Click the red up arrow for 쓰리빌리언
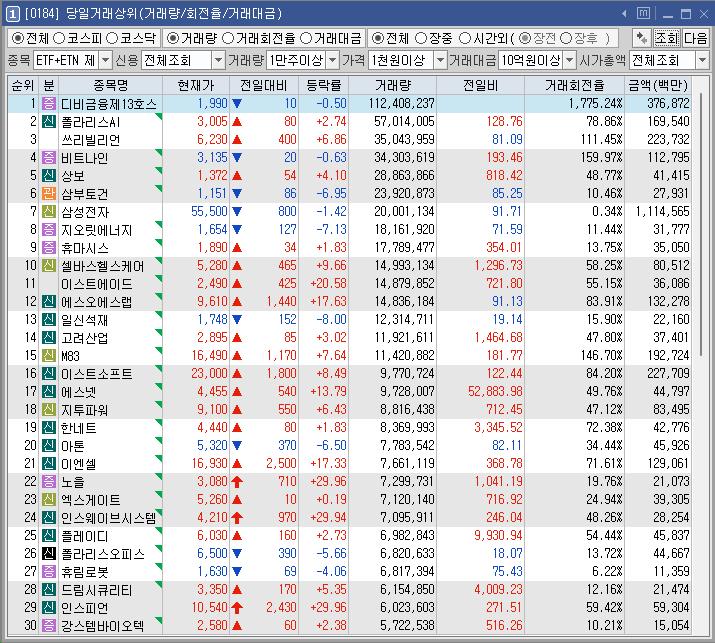Image resolution: width=715 pixels, height=643 pixels. (x=237, y=140)
